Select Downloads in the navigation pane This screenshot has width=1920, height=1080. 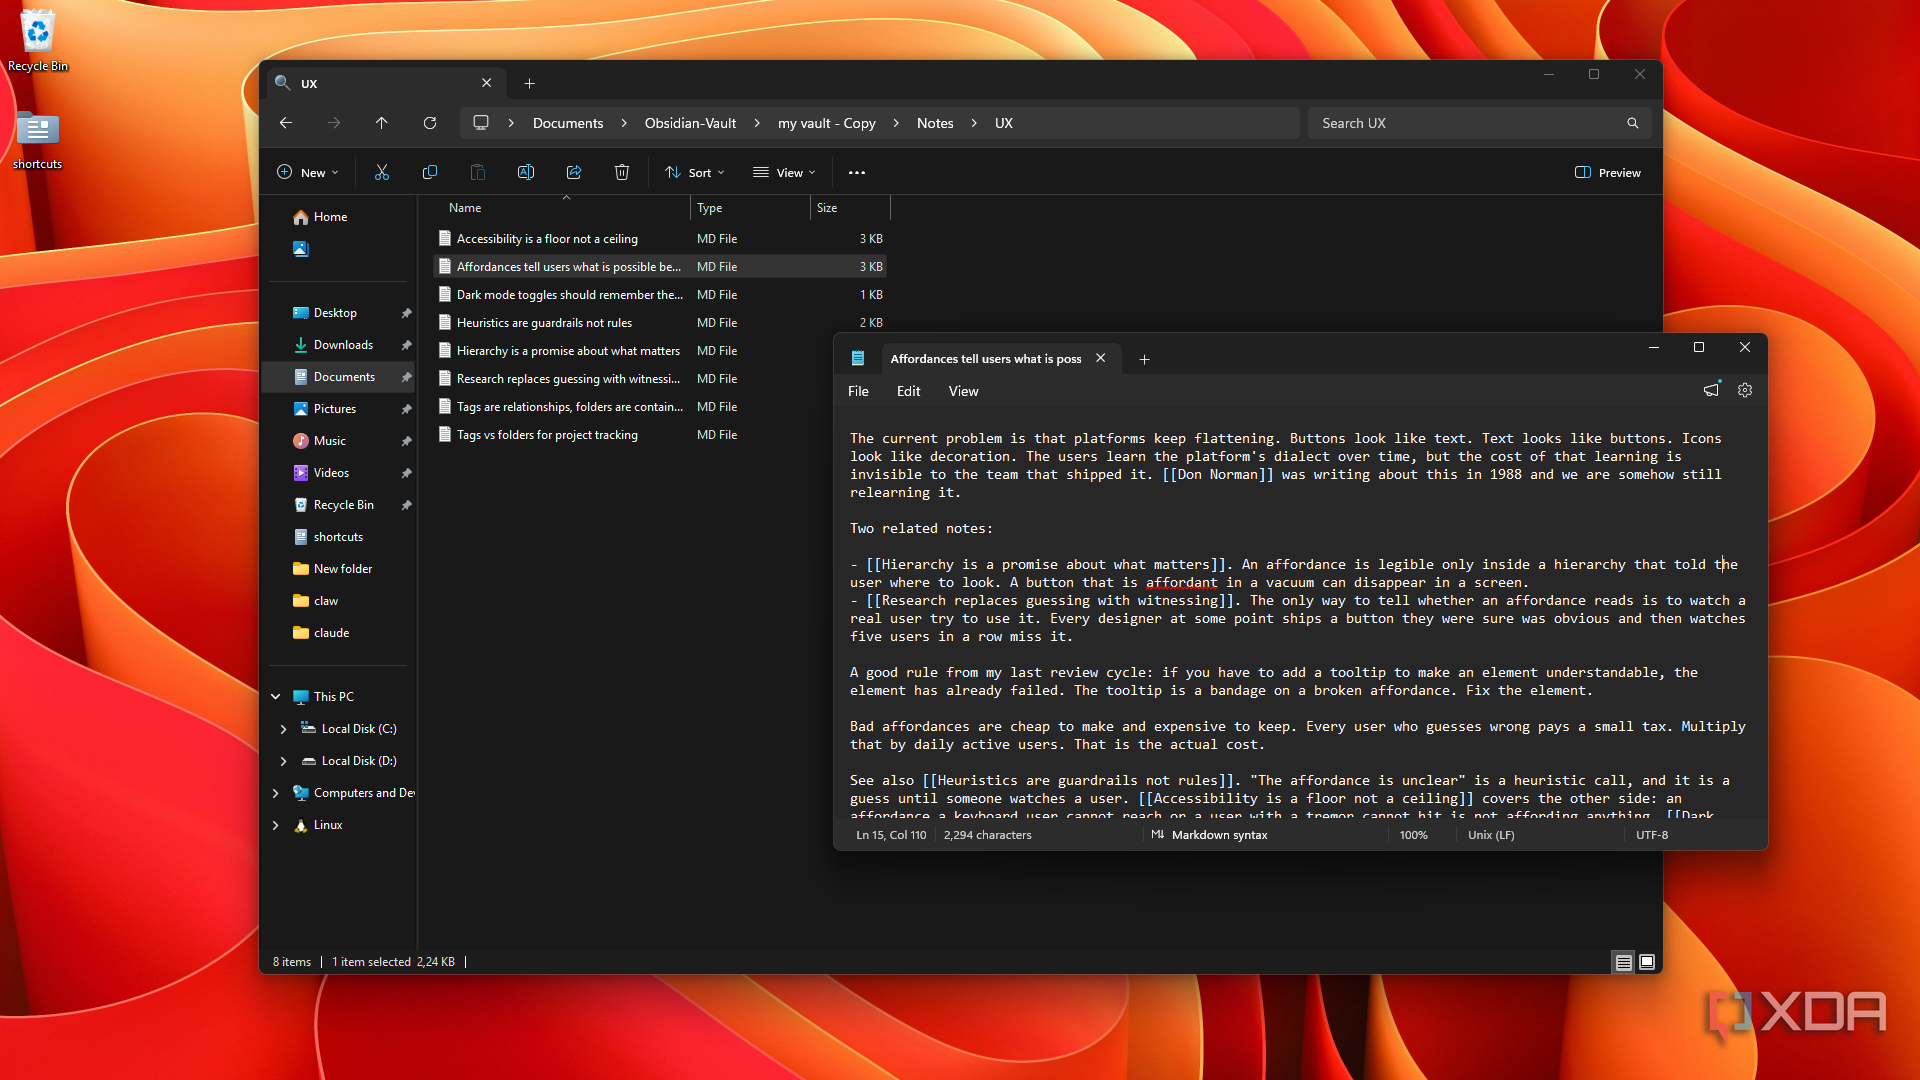pyautogui.click(x=343, y=345)
